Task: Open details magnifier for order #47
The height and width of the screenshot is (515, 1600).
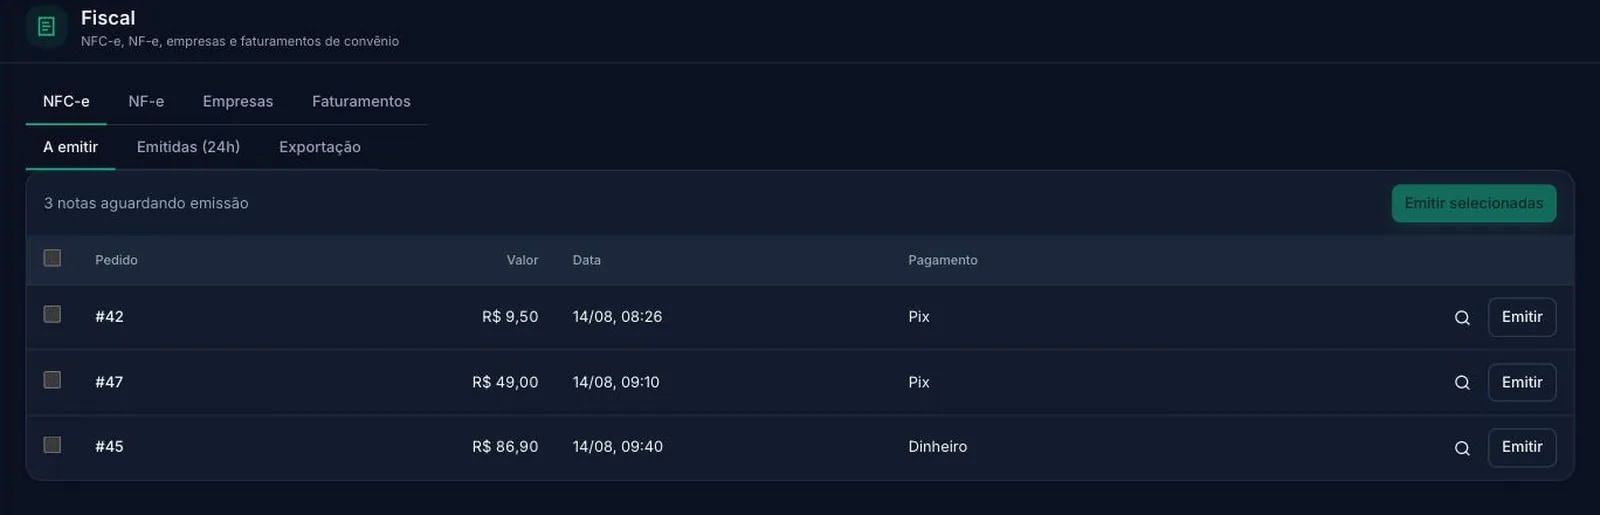Action: pos(1462,383)
